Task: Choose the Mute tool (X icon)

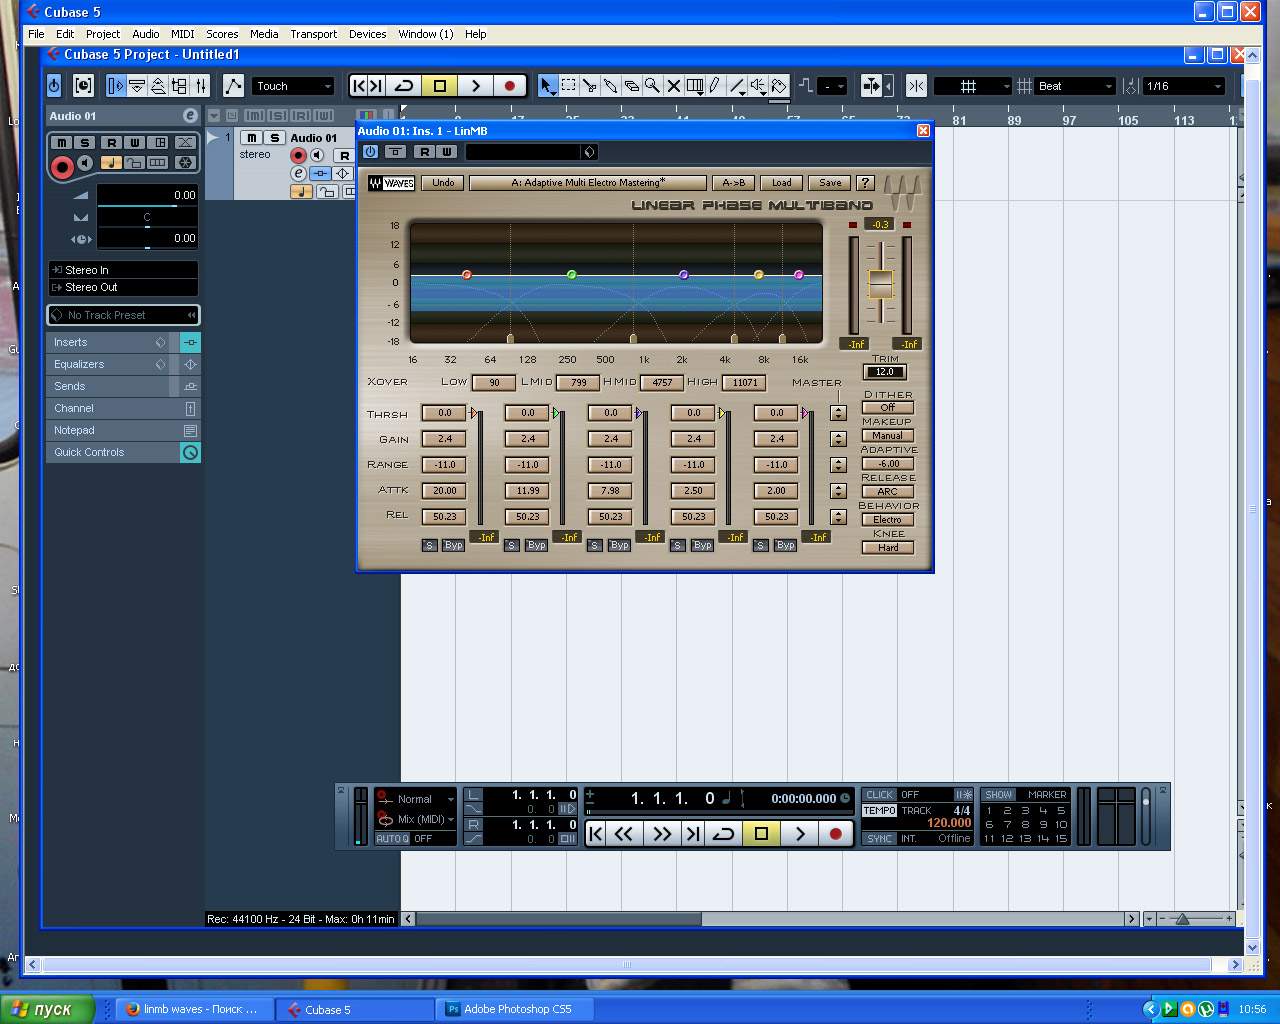Action: [673, 86]
